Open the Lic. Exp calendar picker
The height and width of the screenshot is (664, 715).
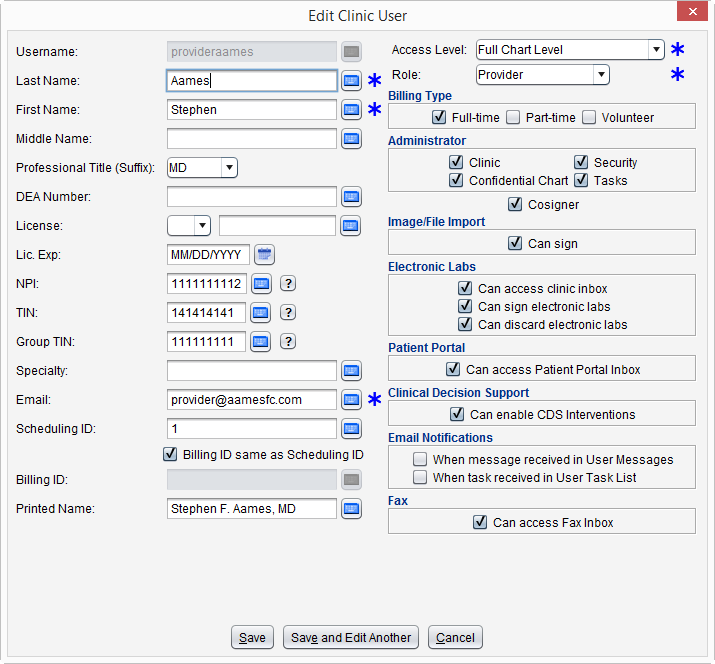264,254
